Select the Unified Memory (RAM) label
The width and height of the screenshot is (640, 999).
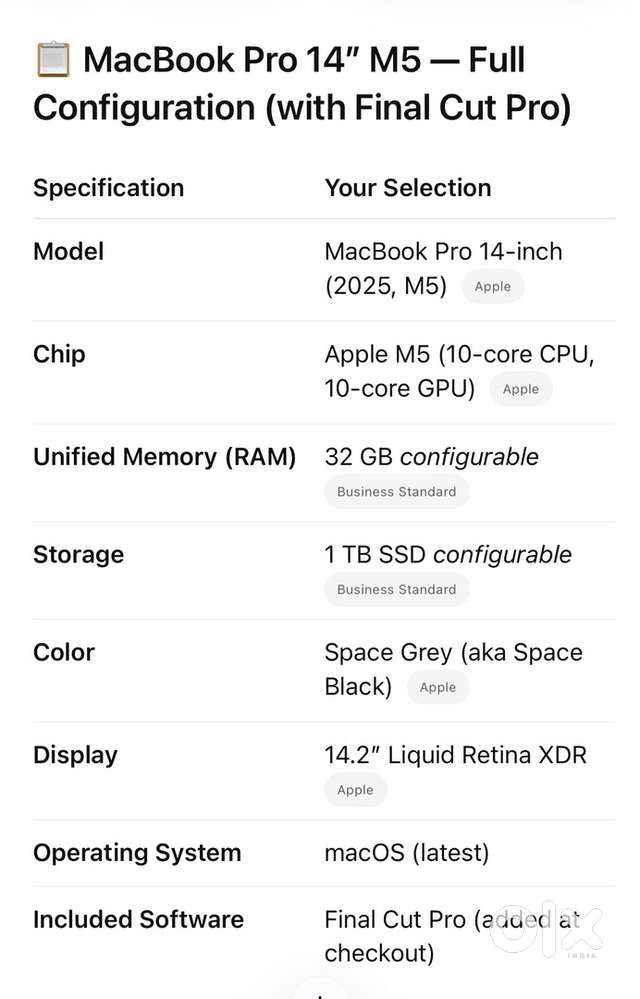164,457
